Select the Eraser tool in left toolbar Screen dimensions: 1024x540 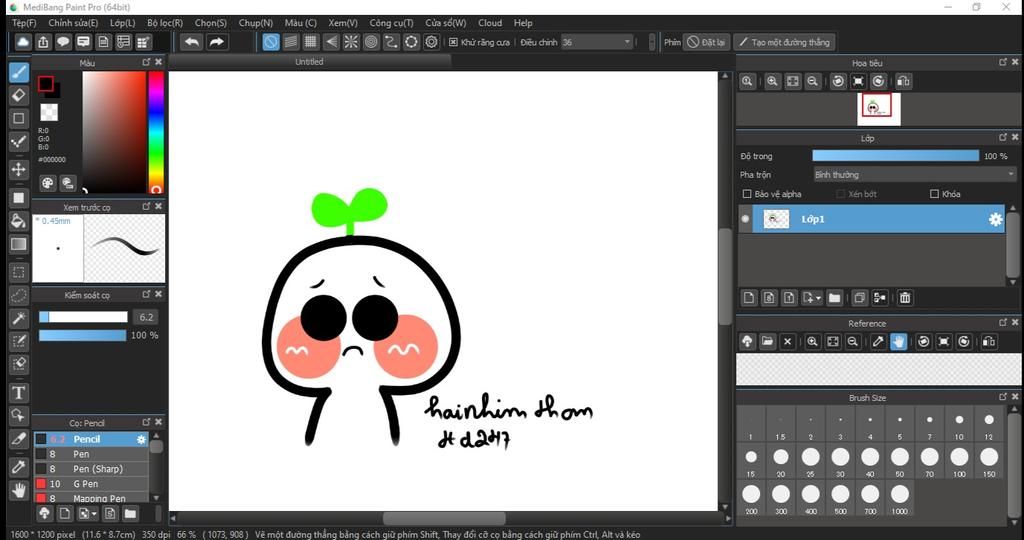(x=18, y=95)
